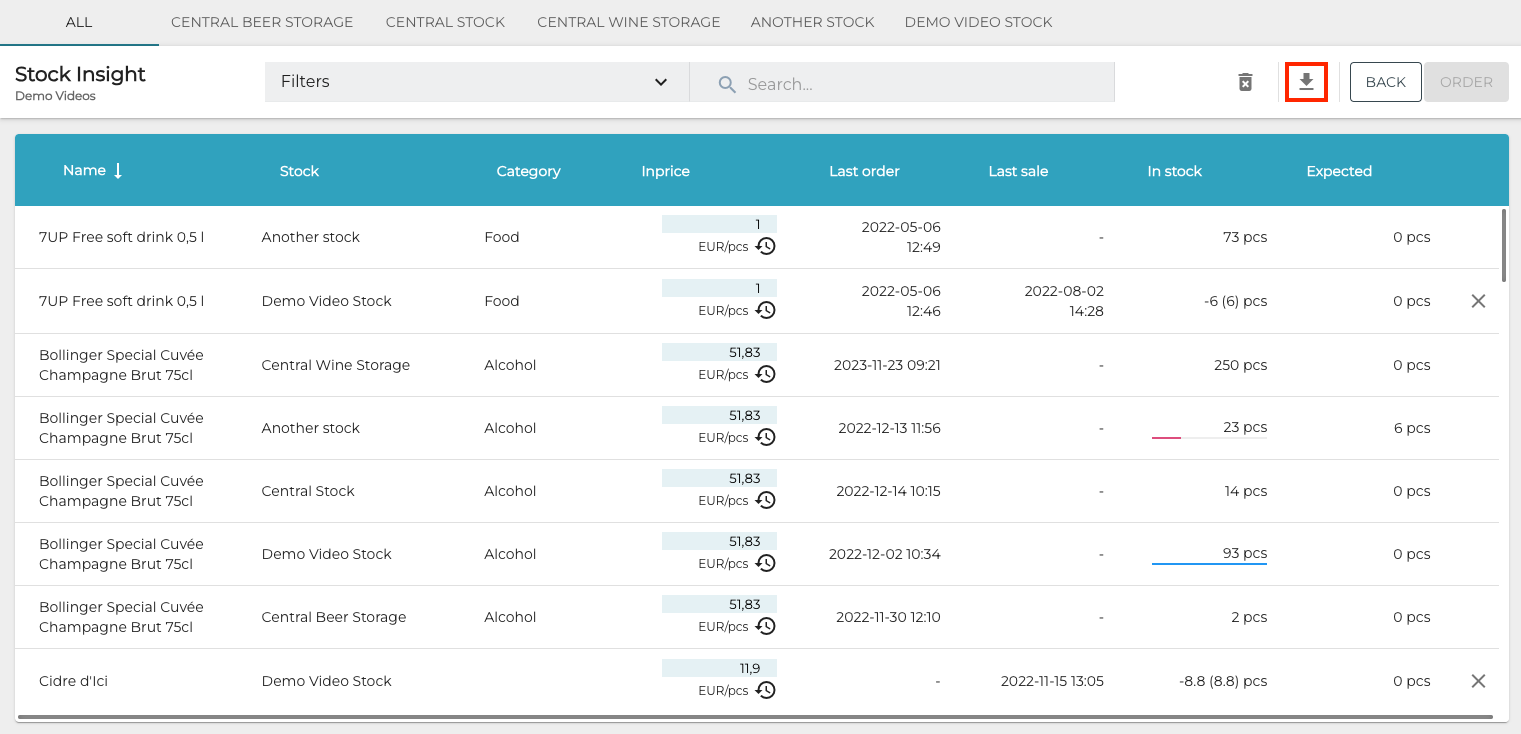Open the Central Wine Storage tab
Image resolution: width=1521 pixels, height=734 pixels.
pyautogui.click(x=628, y=22)
